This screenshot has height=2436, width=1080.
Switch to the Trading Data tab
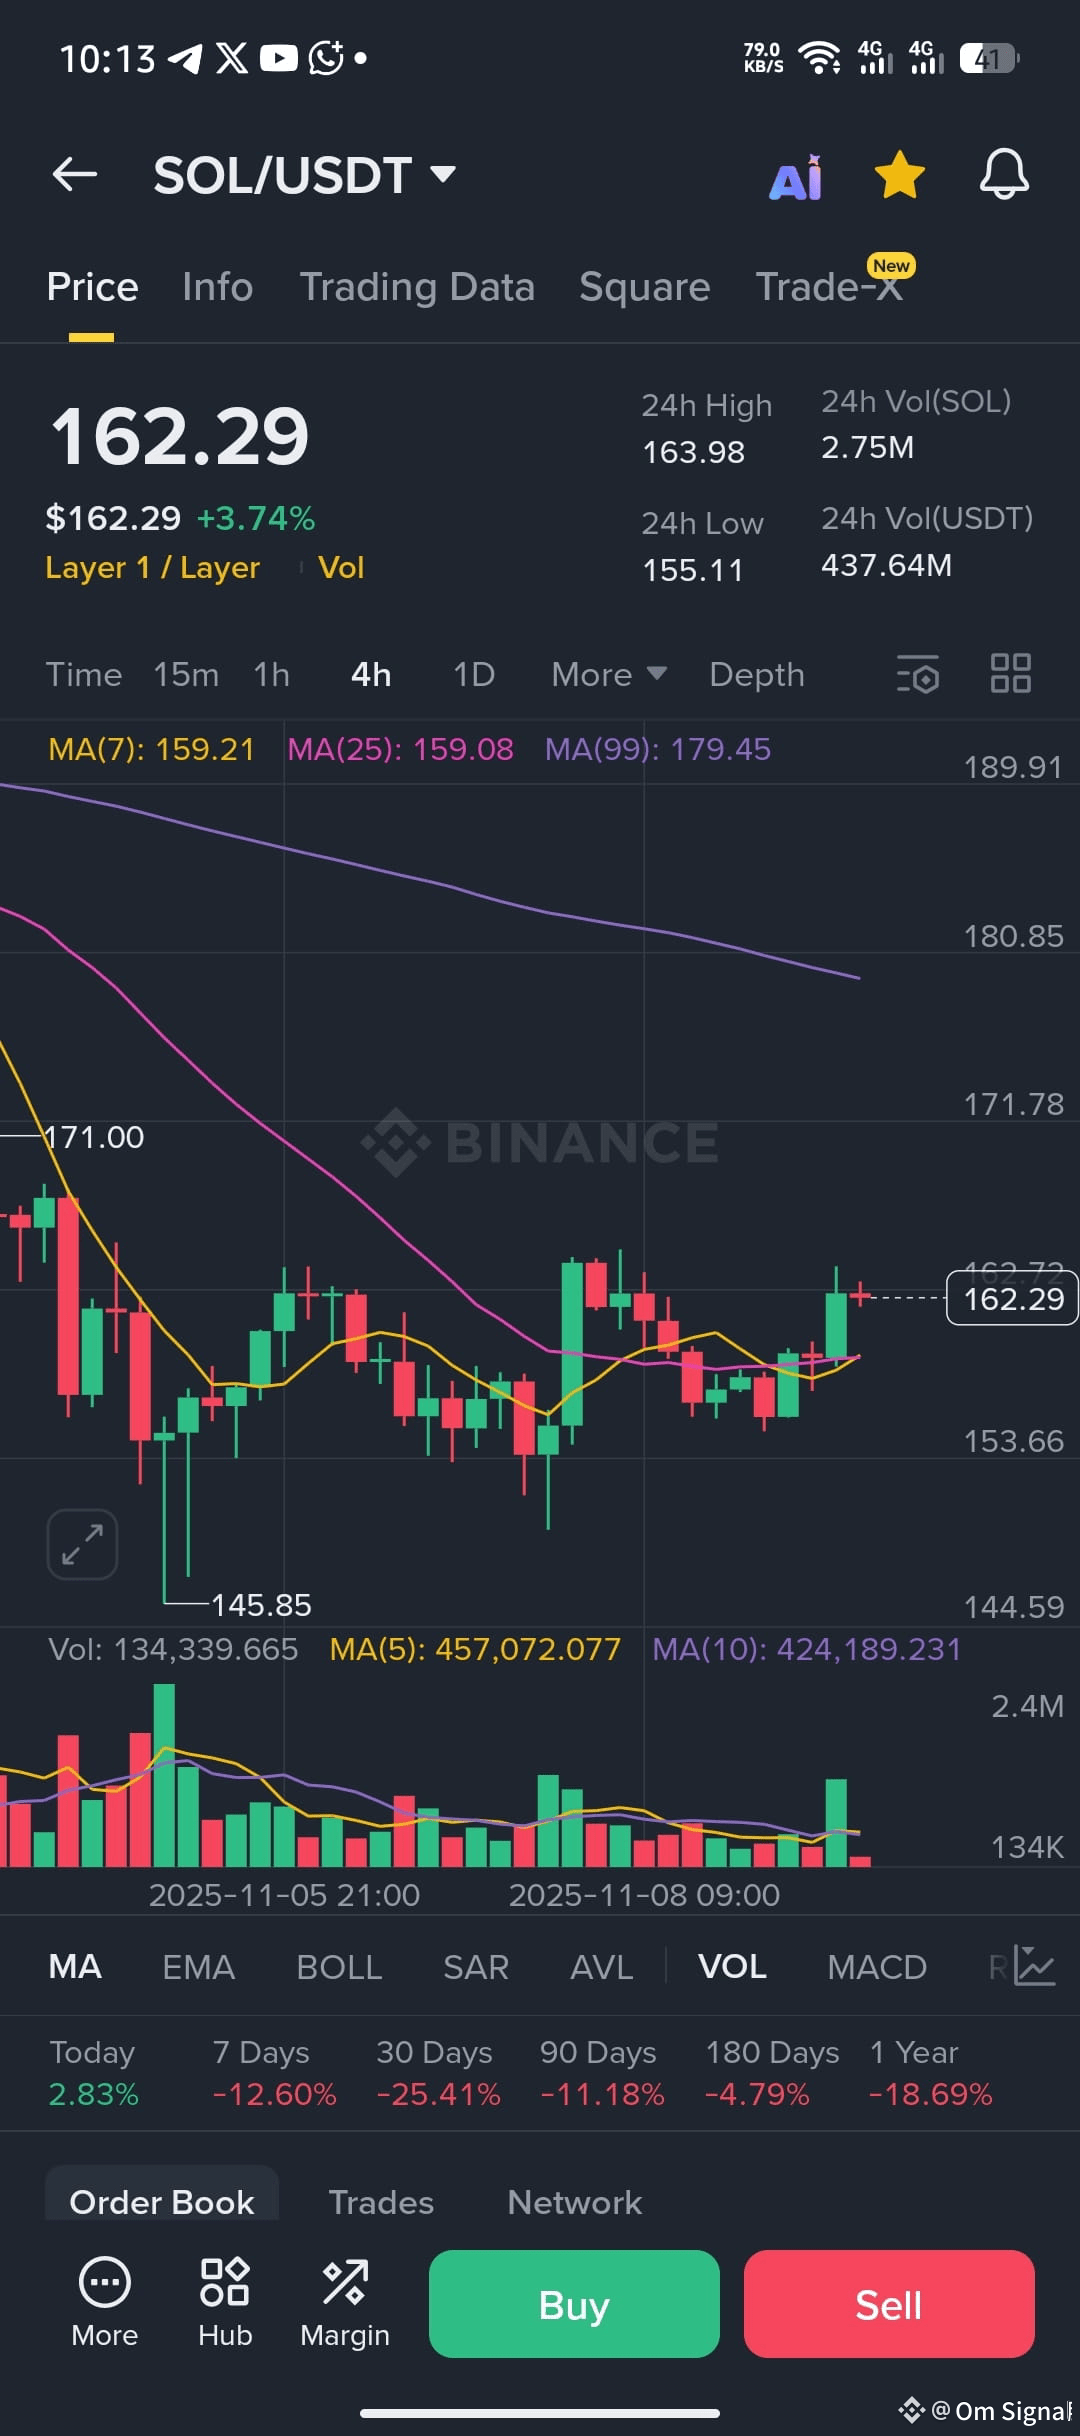pos(417,287)
